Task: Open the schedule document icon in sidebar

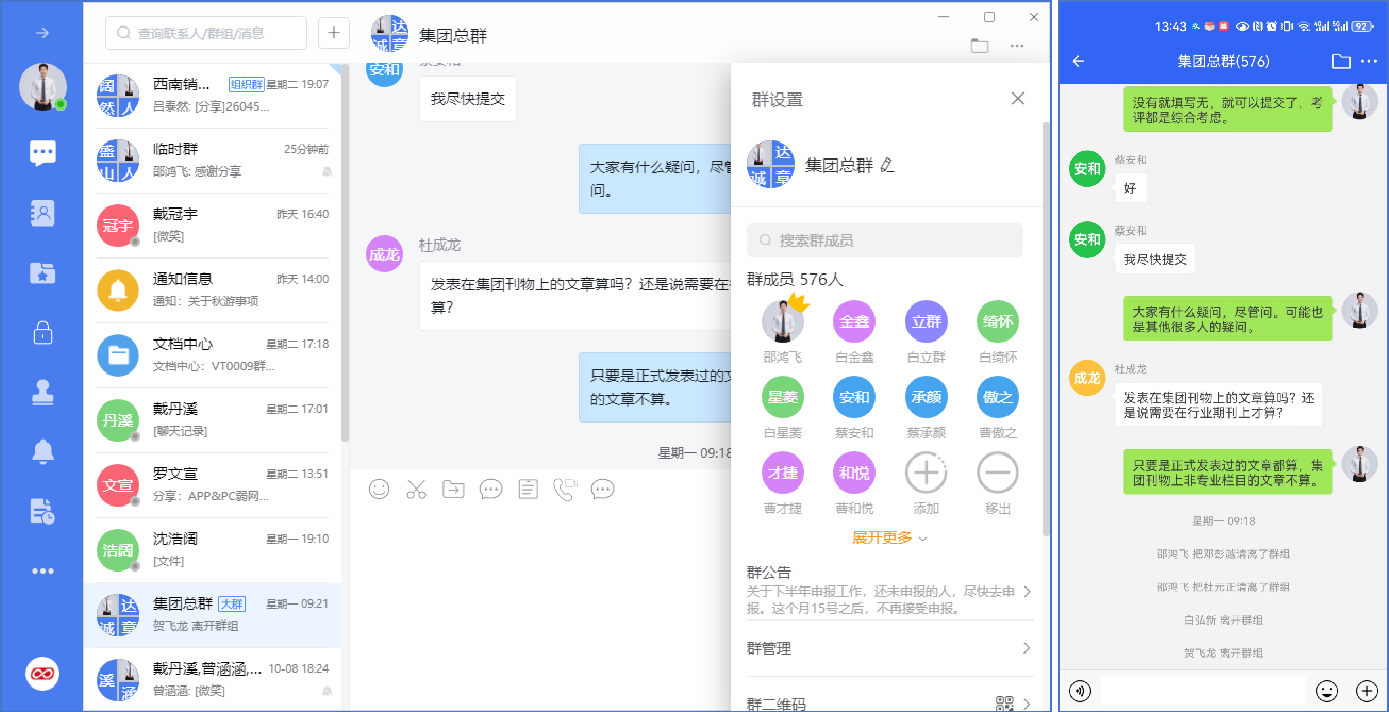Action: point(42,512)
